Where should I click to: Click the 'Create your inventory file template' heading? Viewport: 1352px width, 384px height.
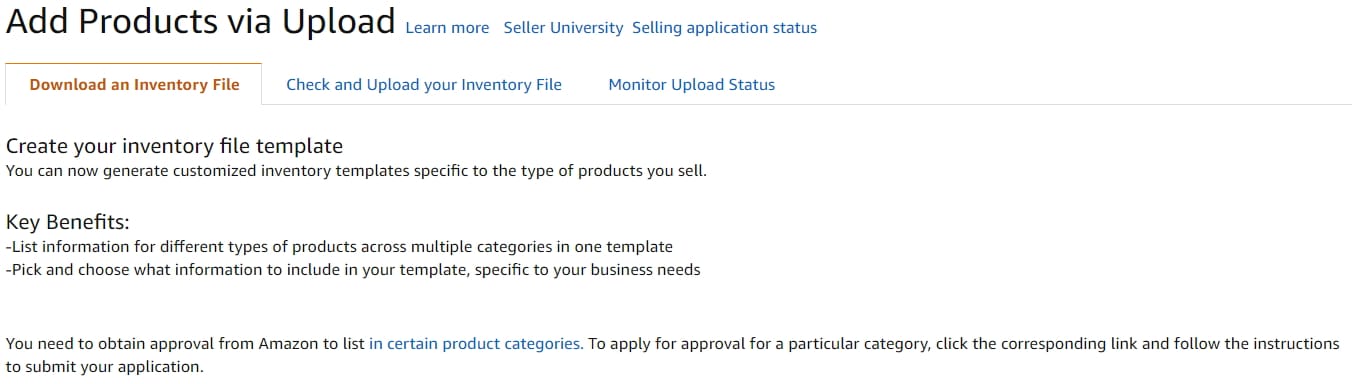pos(174,147)
